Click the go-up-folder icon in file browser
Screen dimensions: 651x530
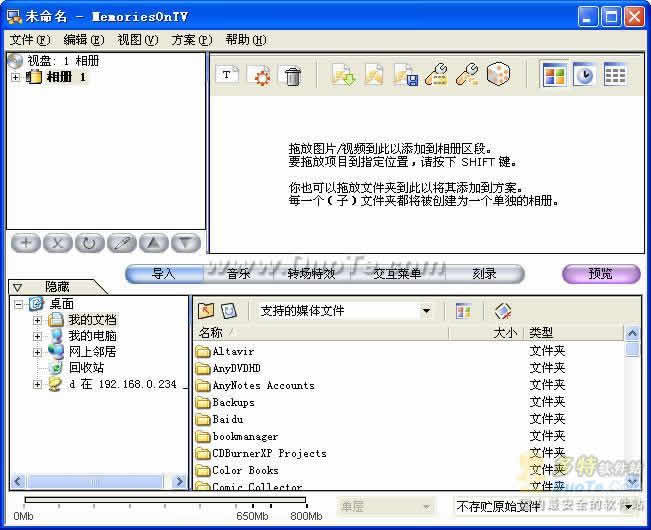point(206,311)
